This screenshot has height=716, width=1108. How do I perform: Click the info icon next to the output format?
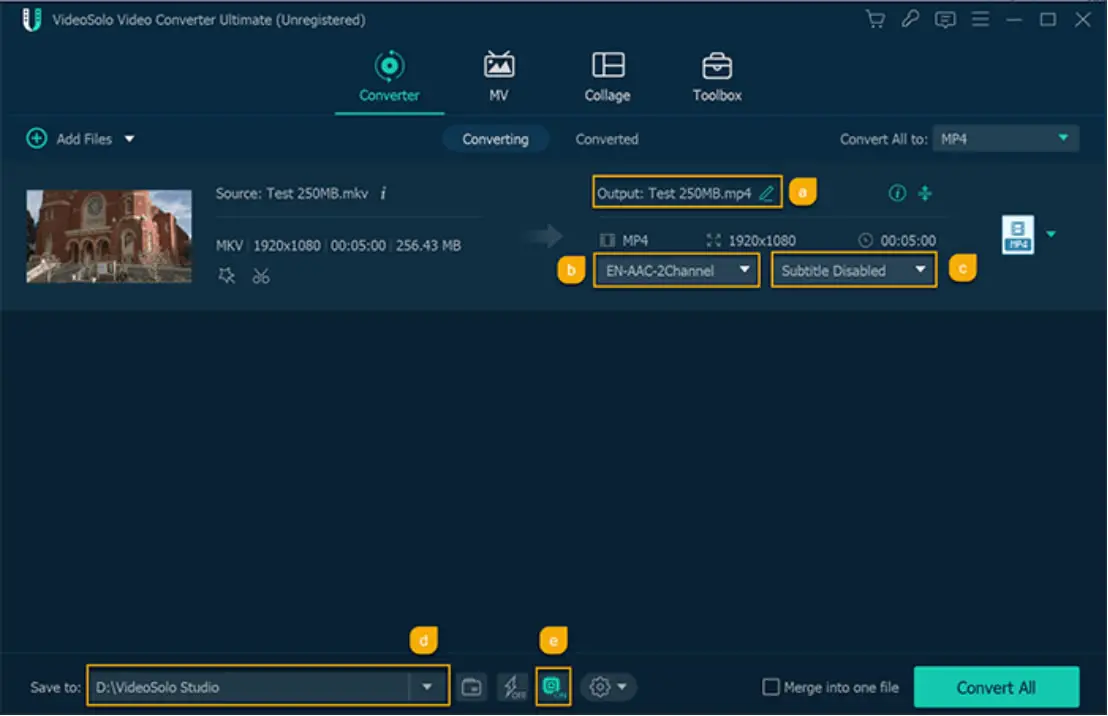pos(897,193)
